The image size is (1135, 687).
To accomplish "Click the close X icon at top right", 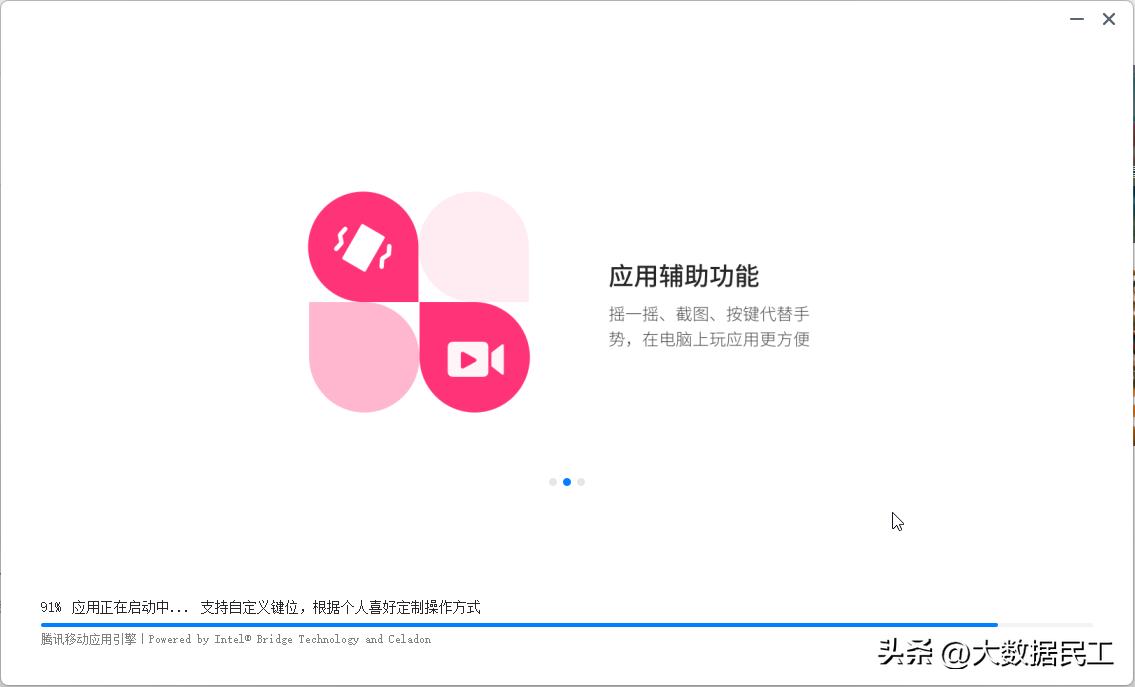I will [x=1109, y=19].
